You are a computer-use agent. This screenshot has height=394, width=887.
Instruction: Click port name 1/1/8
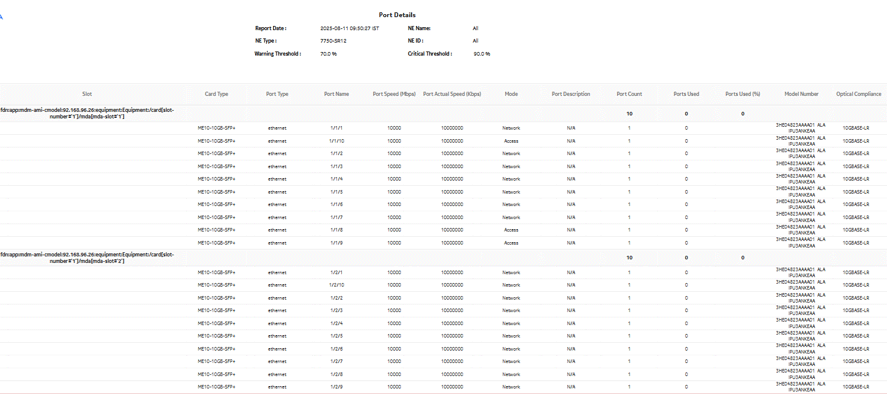[x=337, y=230]
